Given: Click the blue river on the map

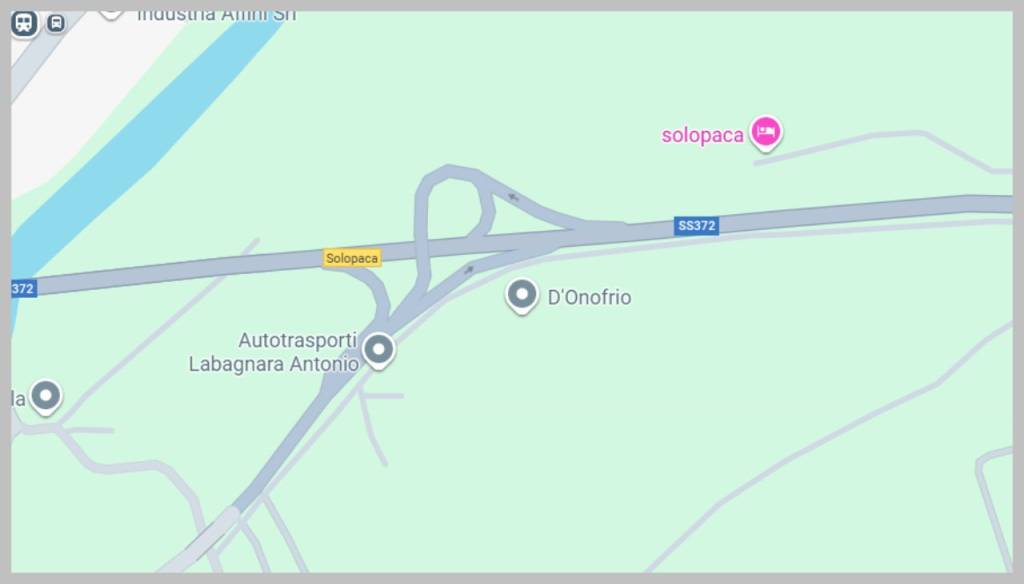Looking at the screenshot, I should (x=150, y=137).
